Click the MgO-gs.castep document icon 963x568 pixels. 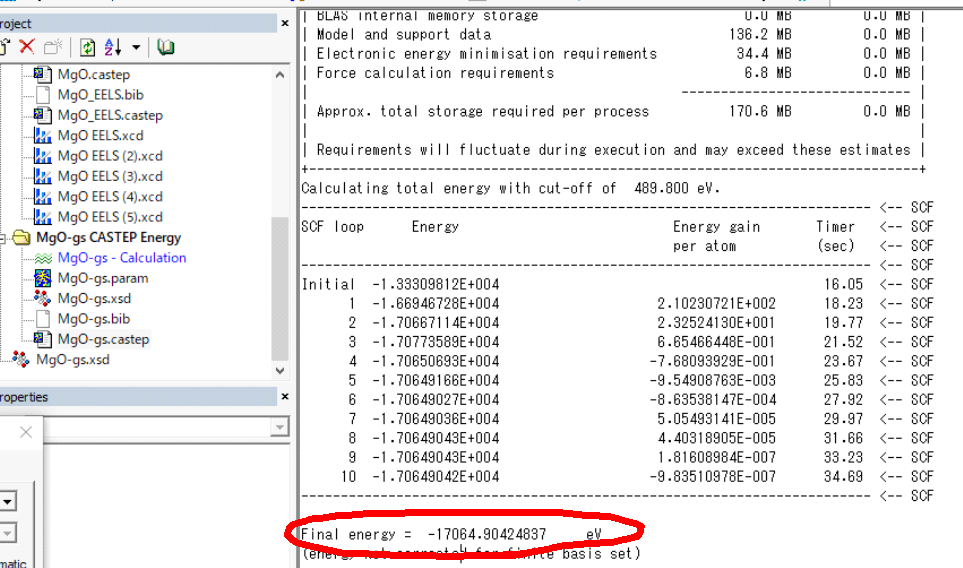tap(42, 339)
